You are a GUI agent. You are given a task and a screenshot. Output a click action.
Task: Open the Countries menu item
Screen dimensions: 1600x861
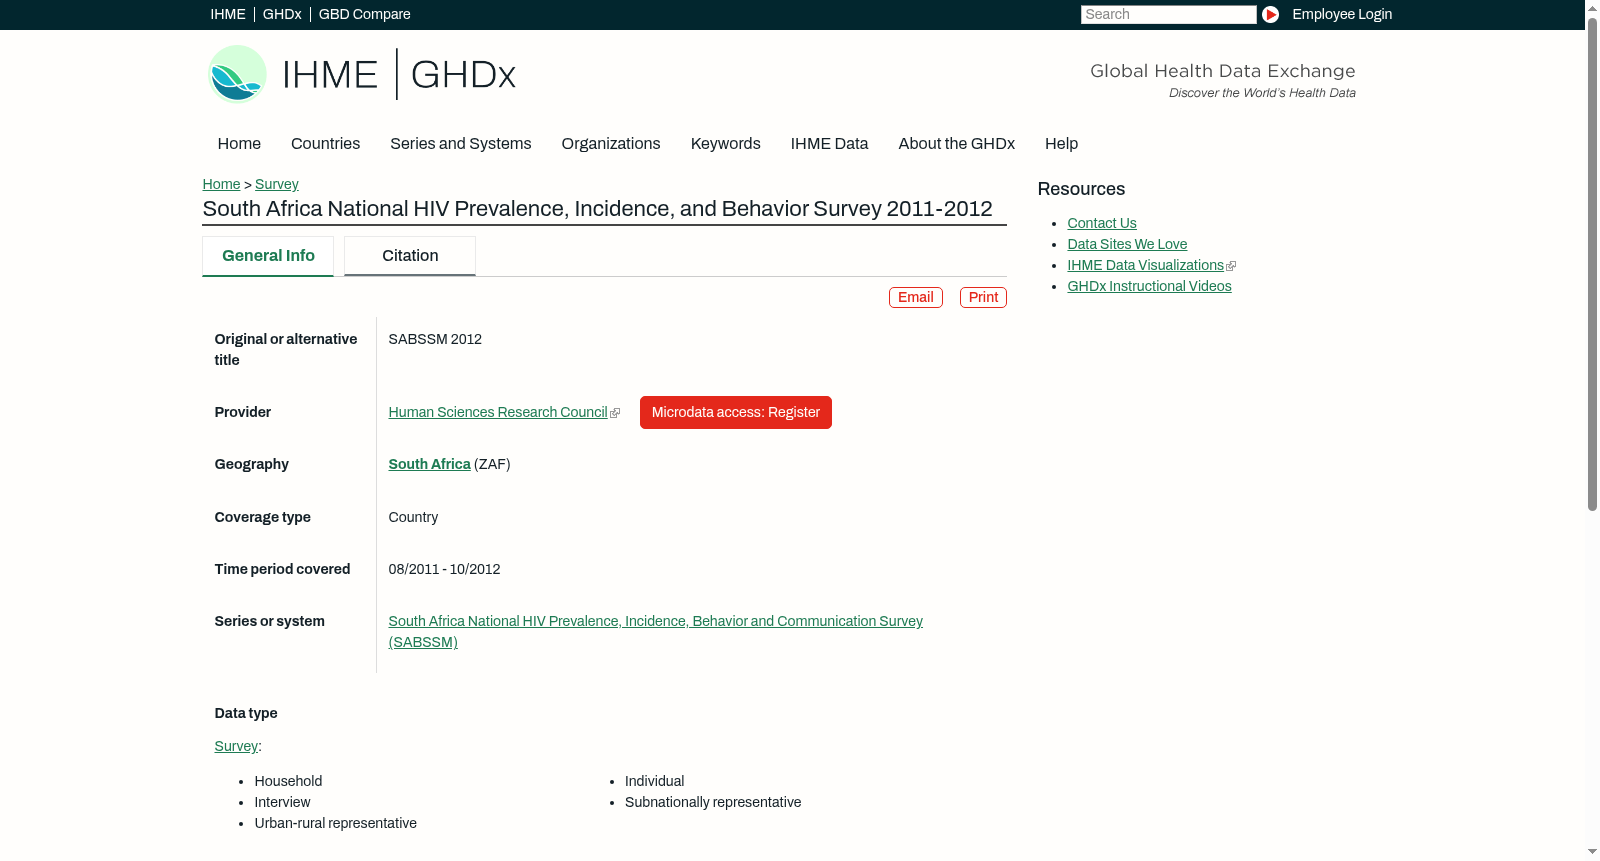(325, 143)
